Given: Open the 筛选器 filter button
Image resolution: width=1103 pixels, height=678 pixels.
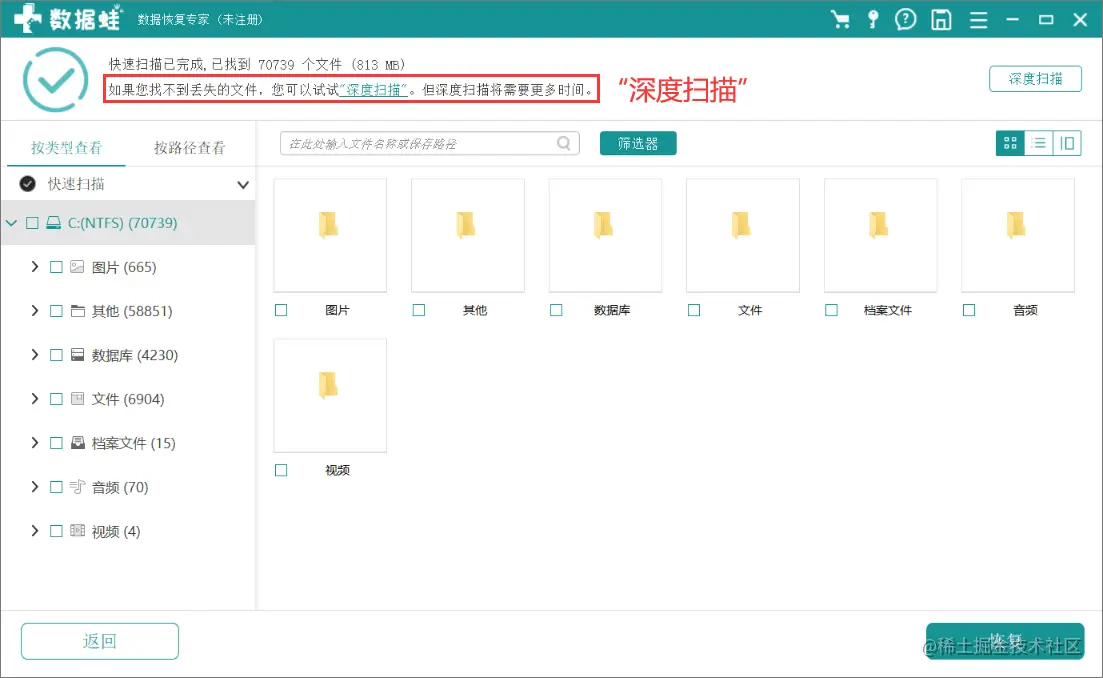Looking at the screenshot, I should [x=638, y=143].
